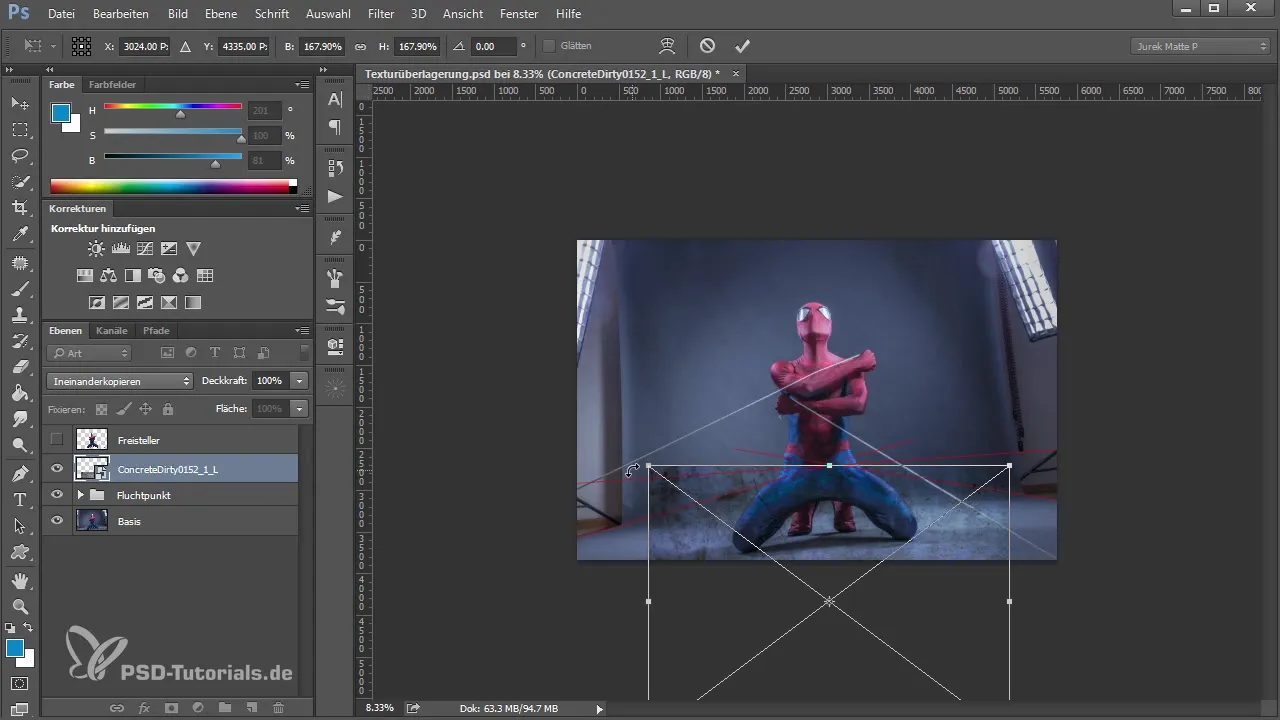The width and height of the screenshot is (1280, 720).
Task: Switch to the Farbfelder tab
Action: (x=112, y=85)
